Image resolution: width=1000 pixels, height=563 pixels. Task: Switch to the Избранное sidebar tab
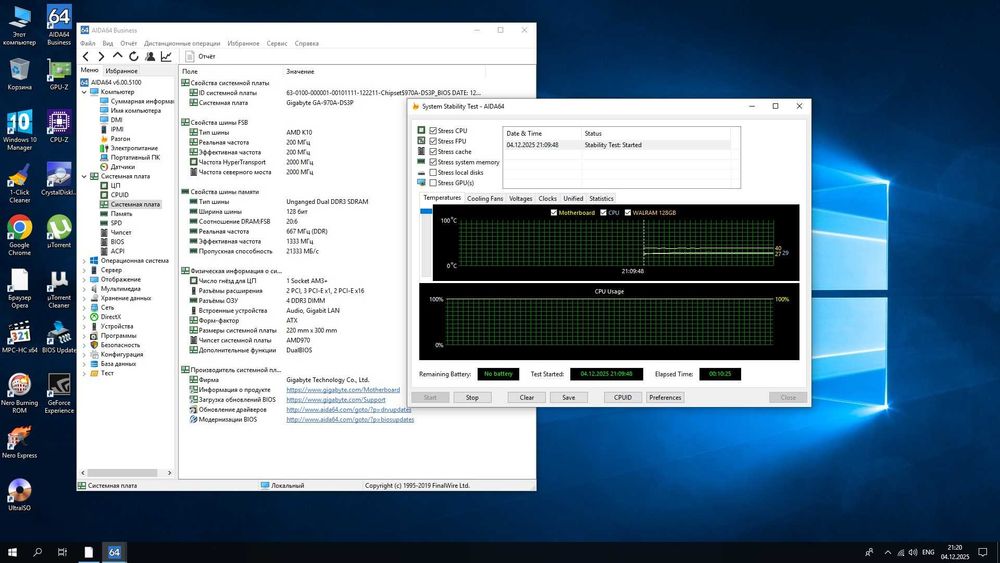tap(121, 71)
